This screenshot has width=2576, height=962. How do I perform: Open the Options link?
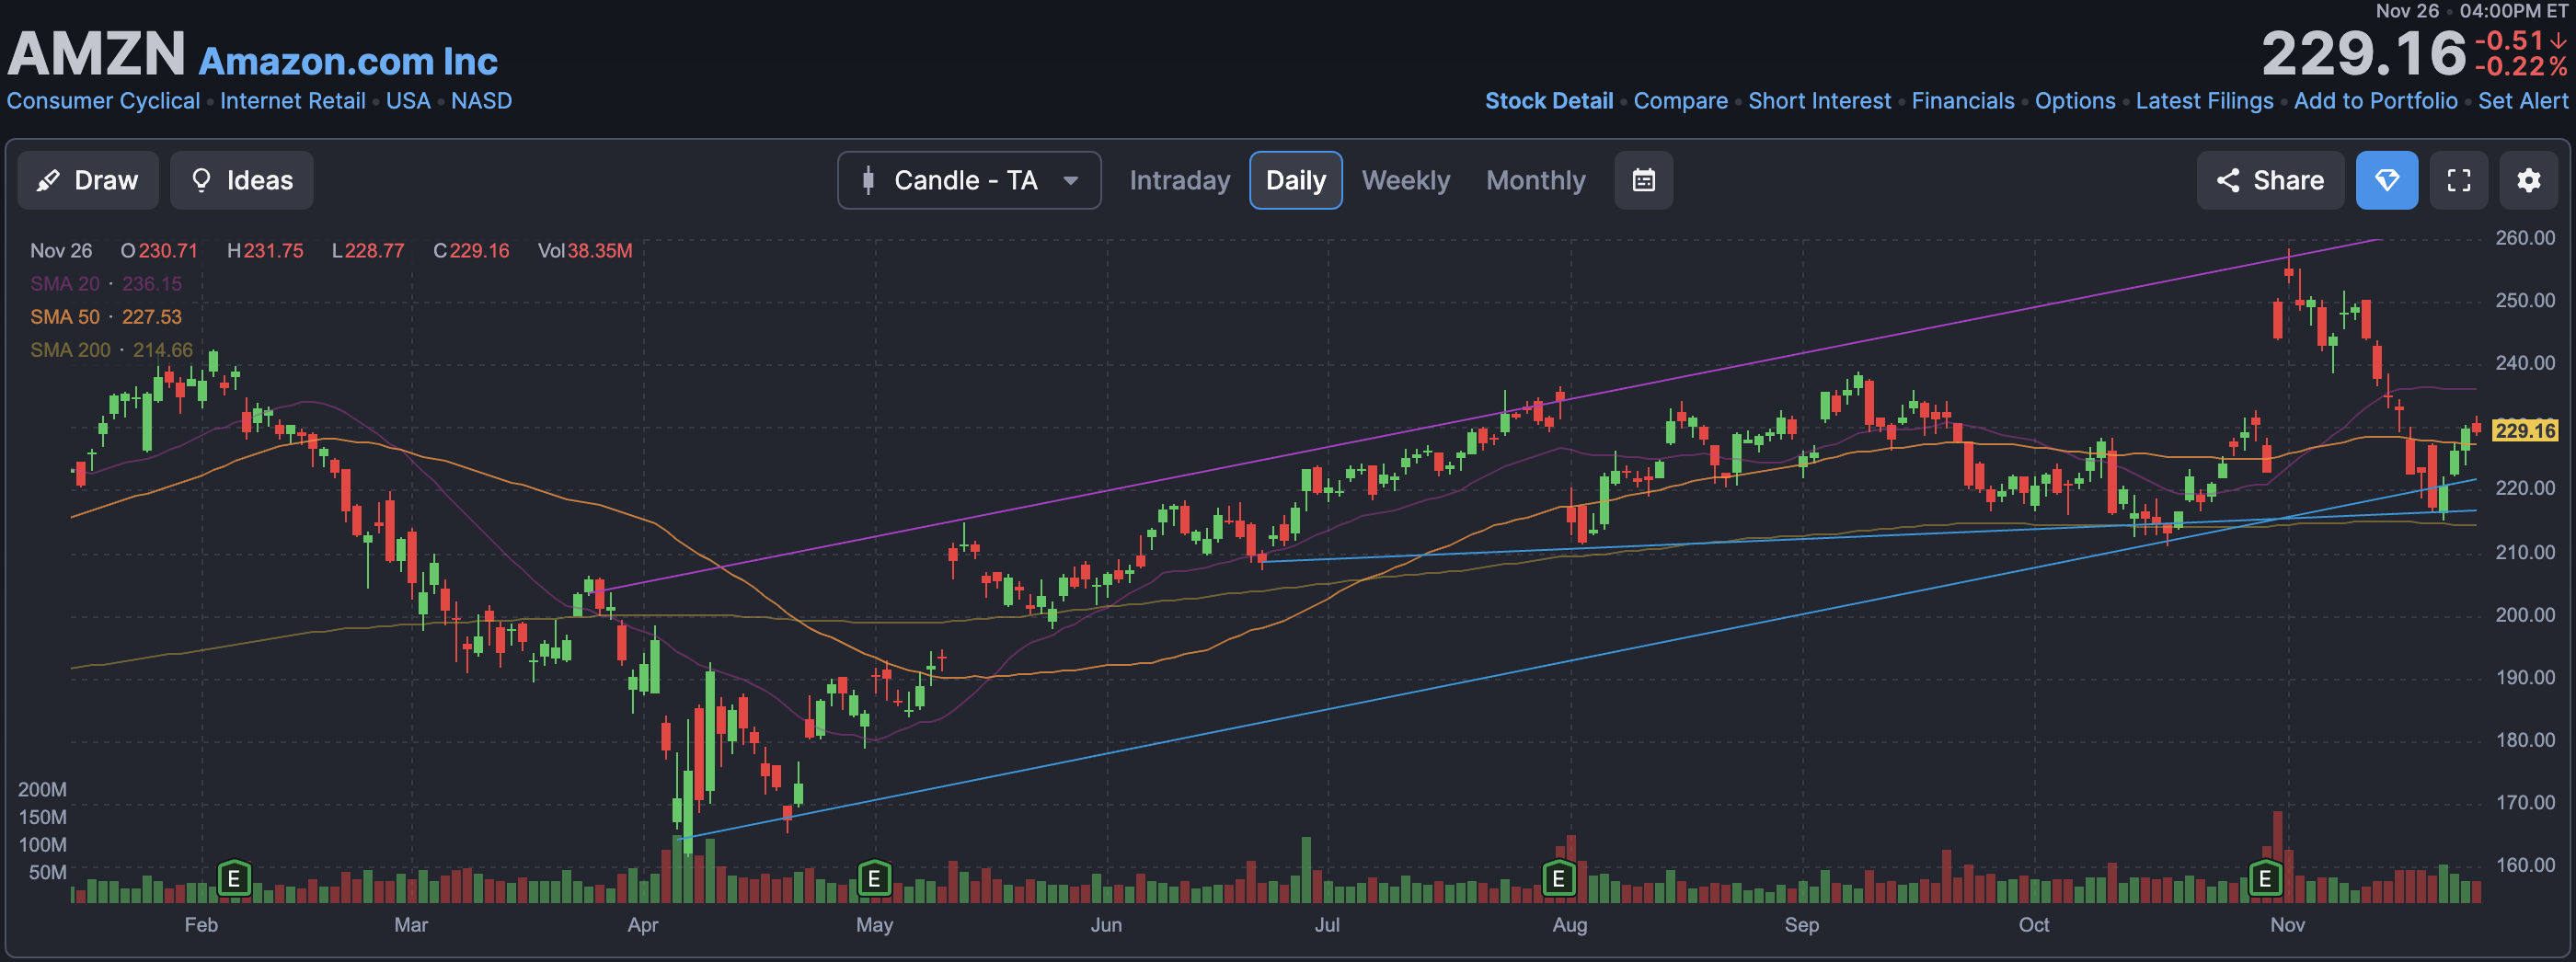coord(2075,101)
